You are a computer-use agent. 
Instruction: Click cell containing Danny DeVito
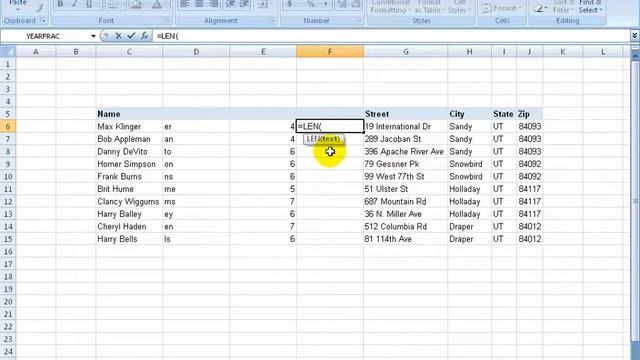pos(129,151)
